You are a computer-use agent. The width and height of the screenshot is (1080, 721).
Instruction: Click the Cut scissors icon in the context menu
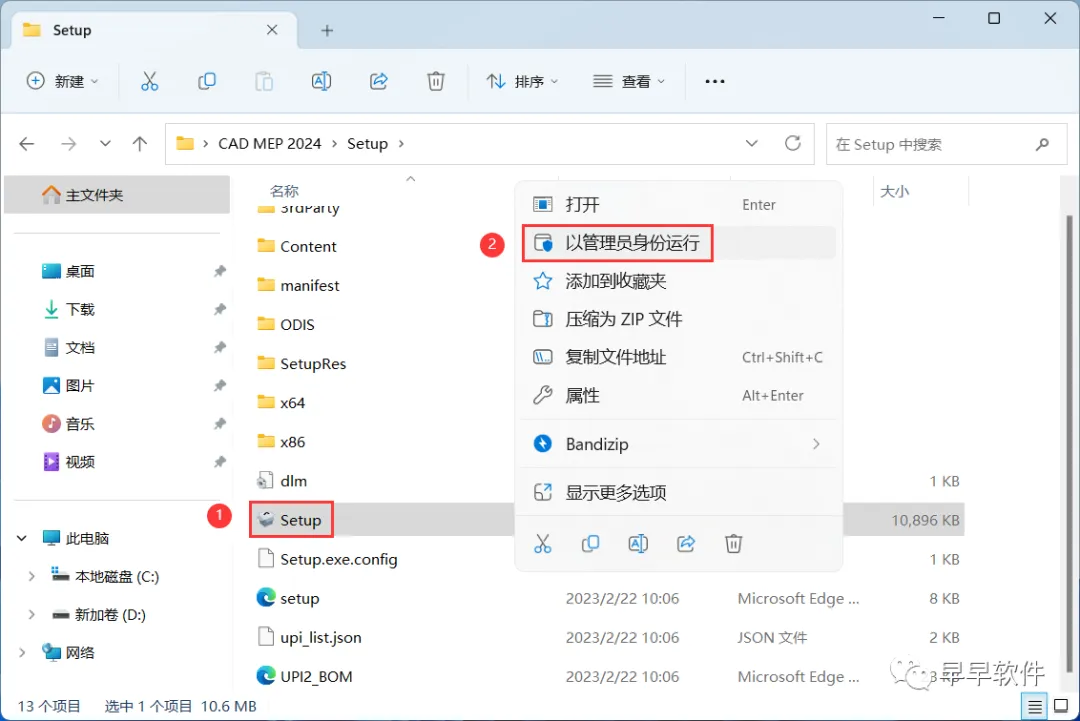[543, 544]
